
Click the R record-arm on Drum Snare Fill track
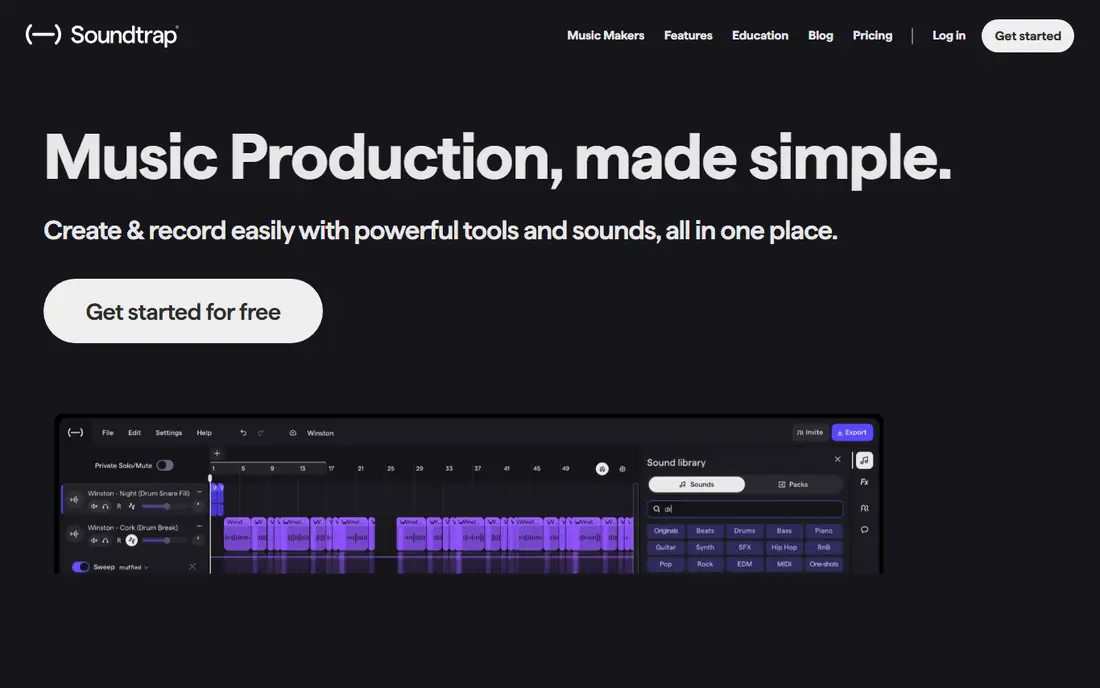coord(119,506)
